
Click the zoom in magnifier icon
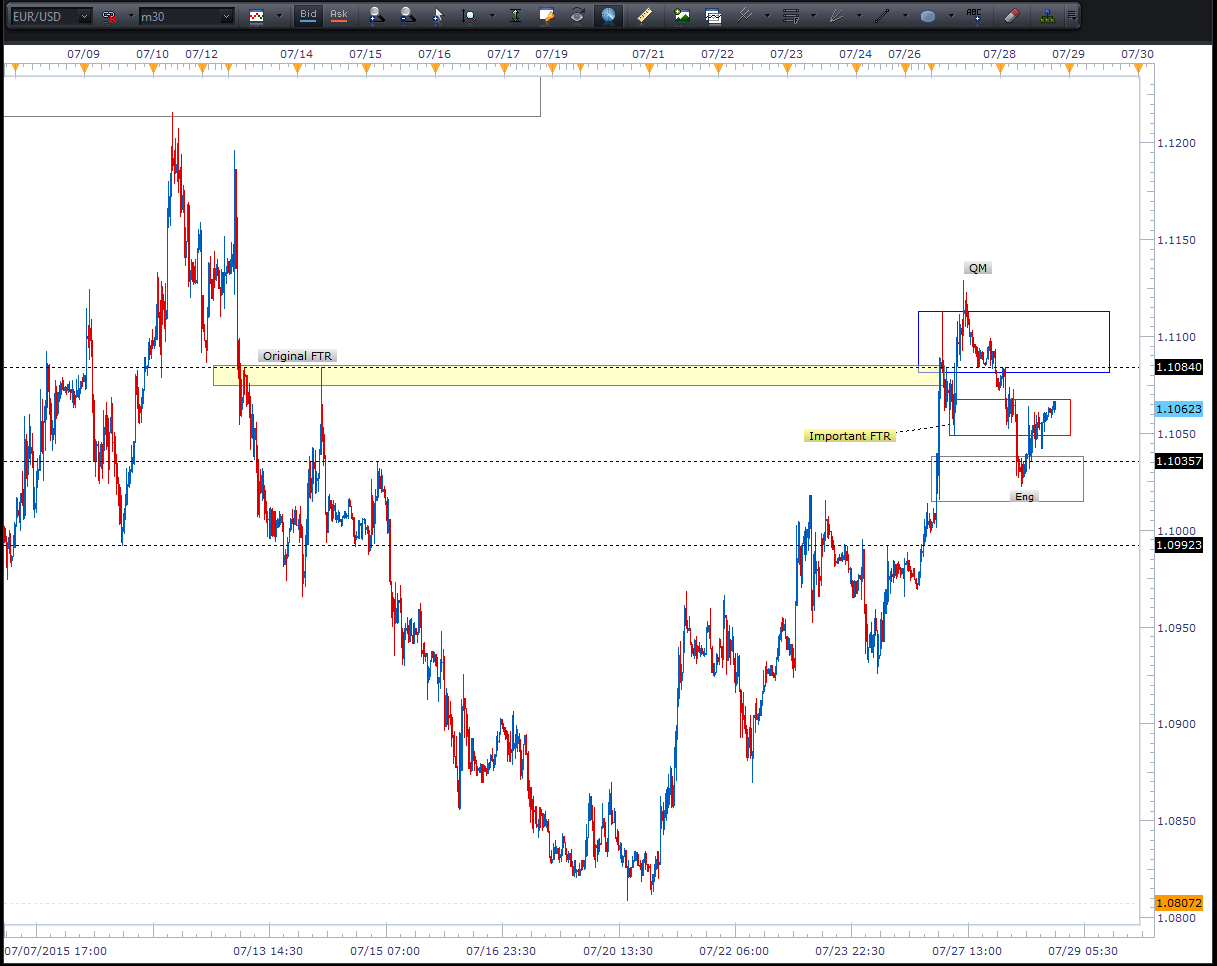(x=375, y=16)
